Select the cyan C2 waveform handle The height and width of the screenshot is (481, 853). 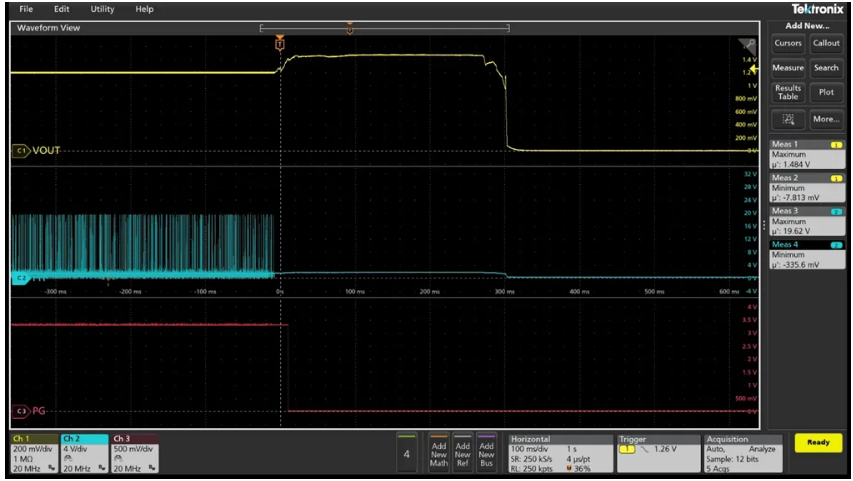click(x=20, y=276)
